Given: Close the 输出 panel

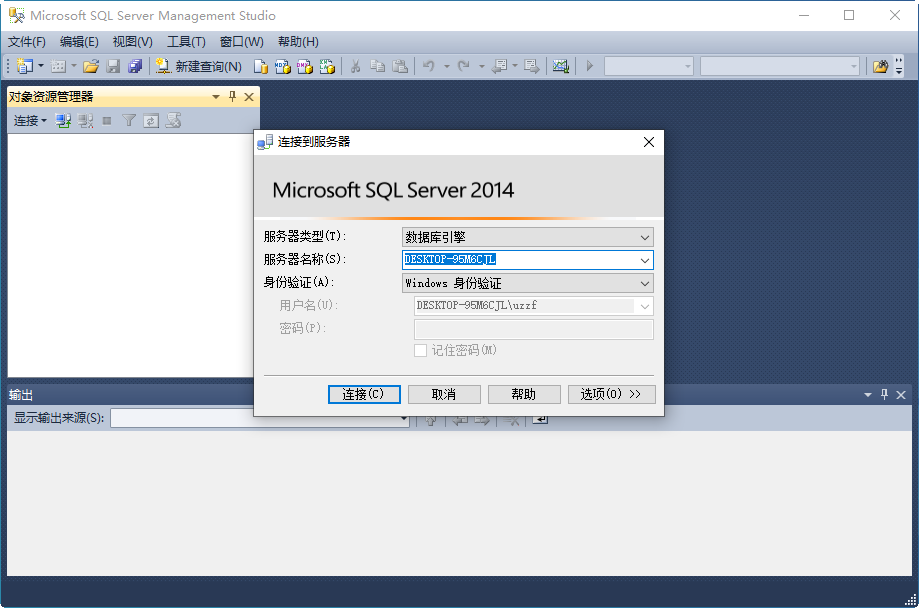Looking at the screenshot, I should pos(901,395).
